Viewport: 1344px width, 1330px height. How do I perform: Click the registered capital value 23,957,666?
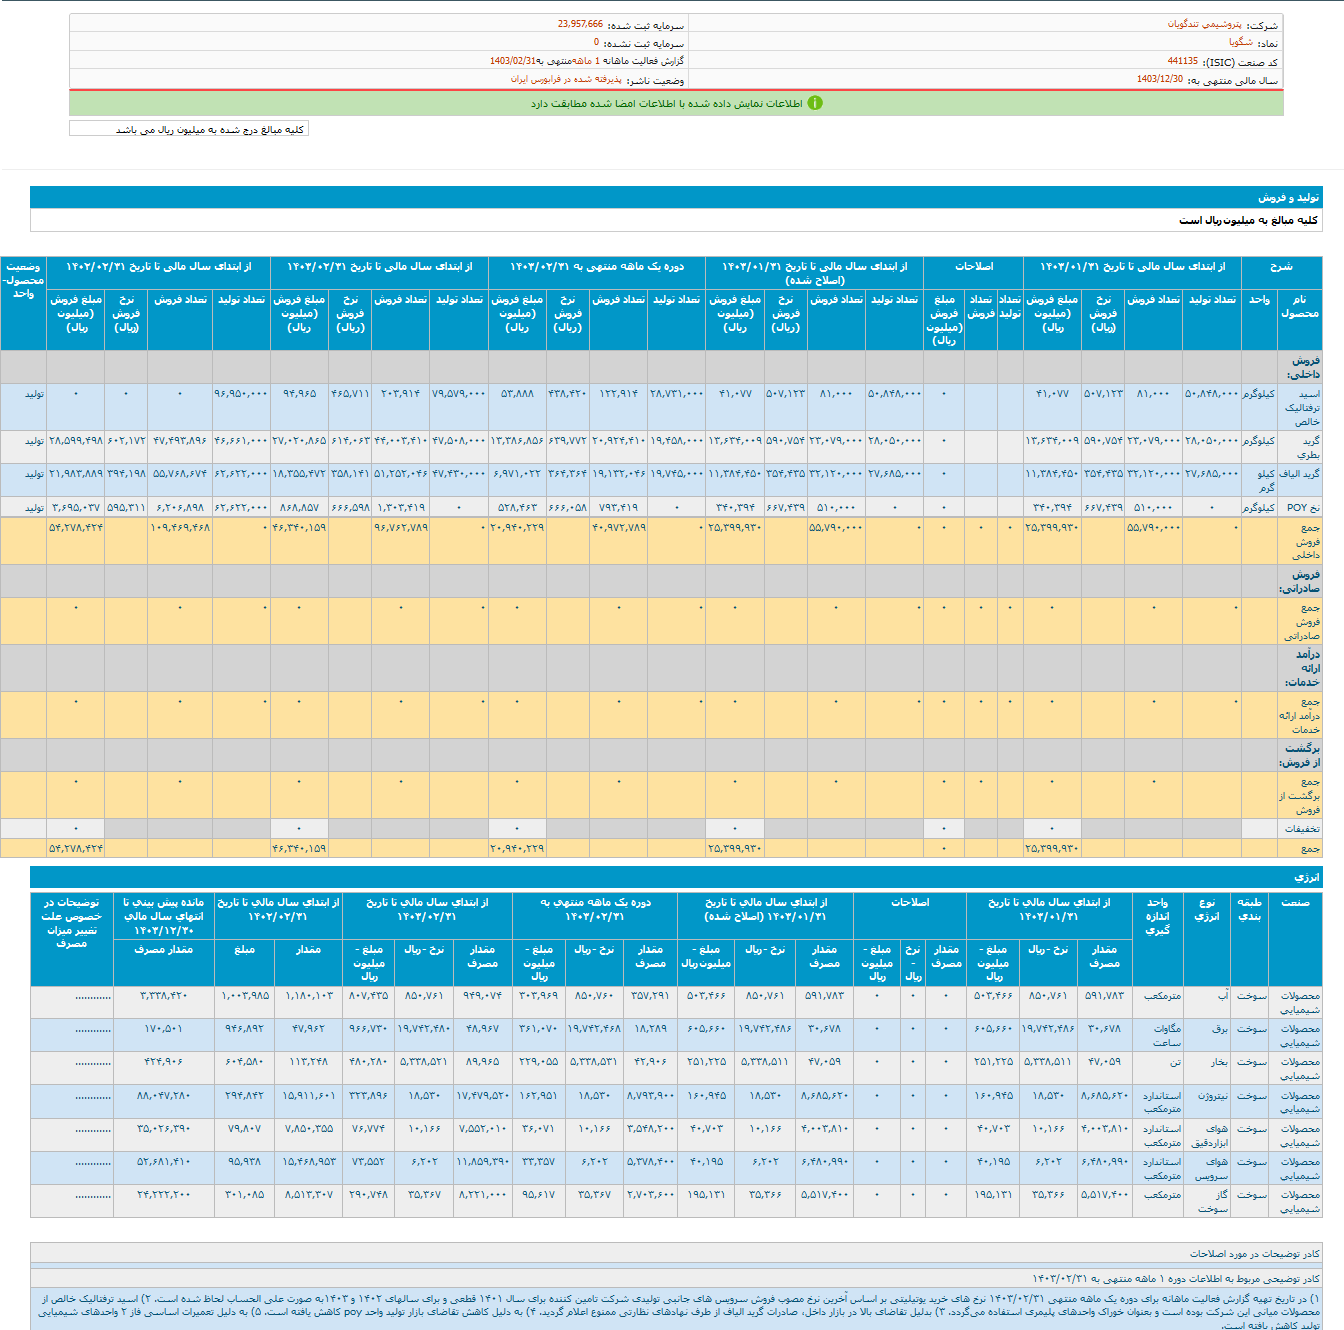coord(580,24)
